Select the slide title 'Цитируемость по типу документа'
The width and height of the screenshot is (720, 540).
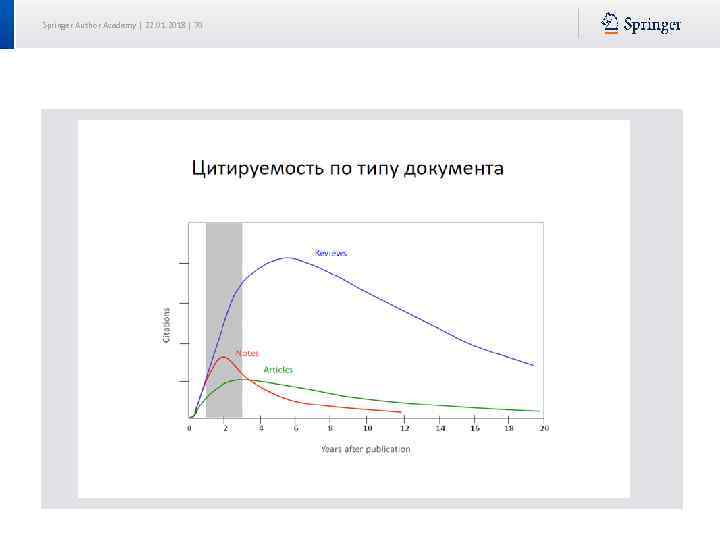[x=348, y=168]
